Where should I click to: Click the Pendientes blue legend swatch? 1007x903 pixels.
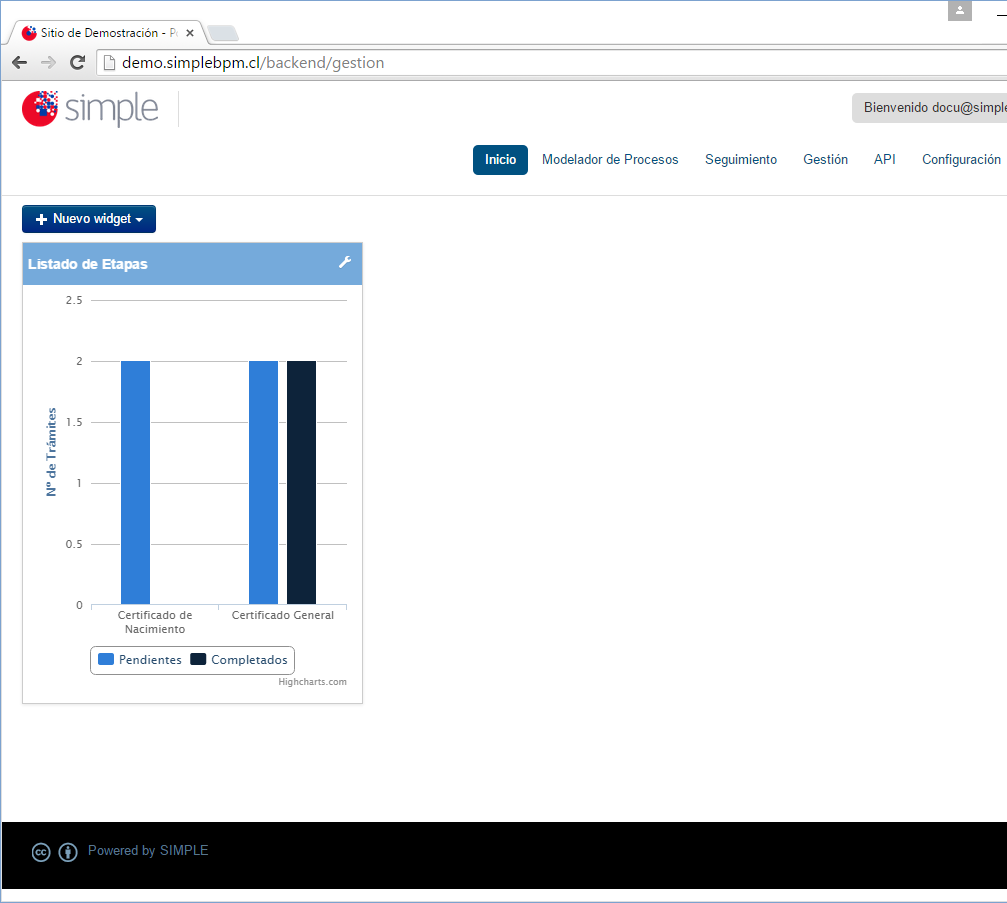tap(106, 659)
